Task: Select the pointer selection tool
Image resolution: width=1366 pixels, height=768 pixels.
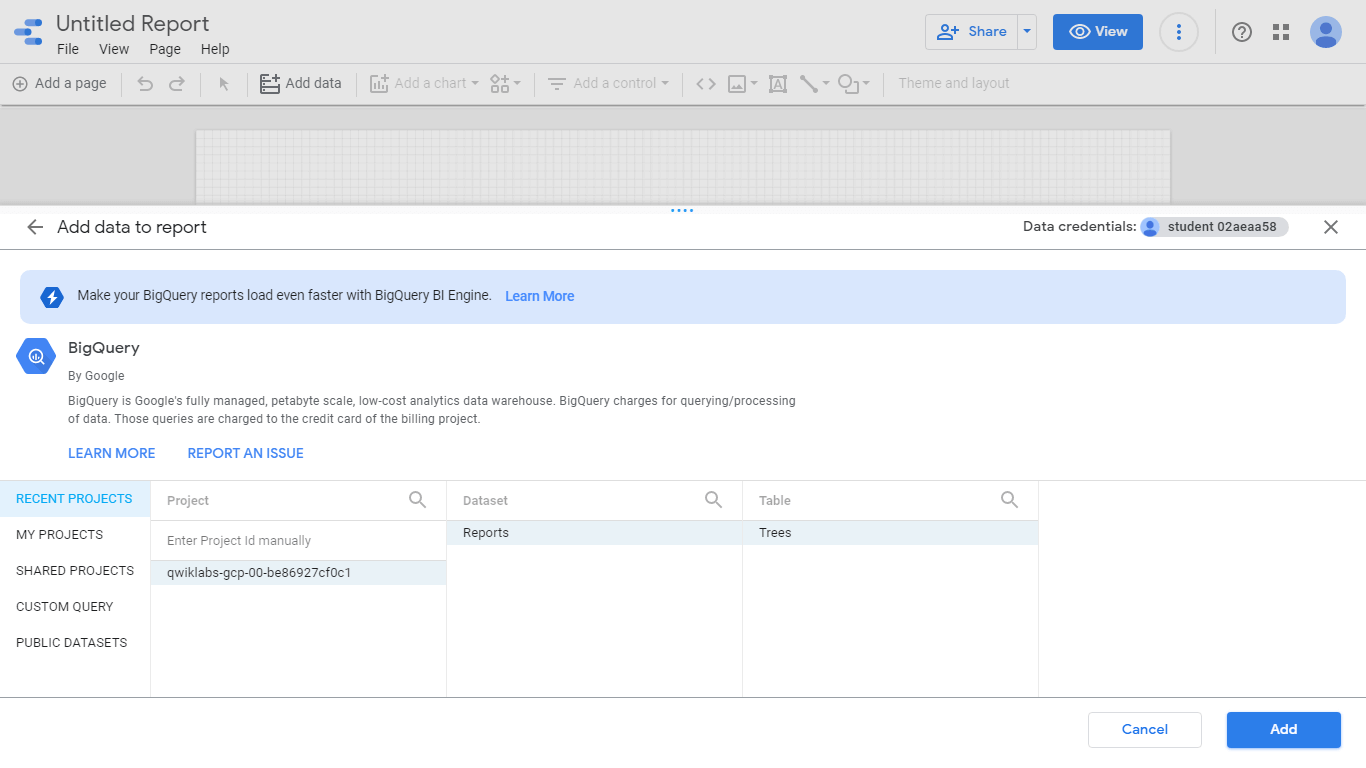Action: (224, 84)
